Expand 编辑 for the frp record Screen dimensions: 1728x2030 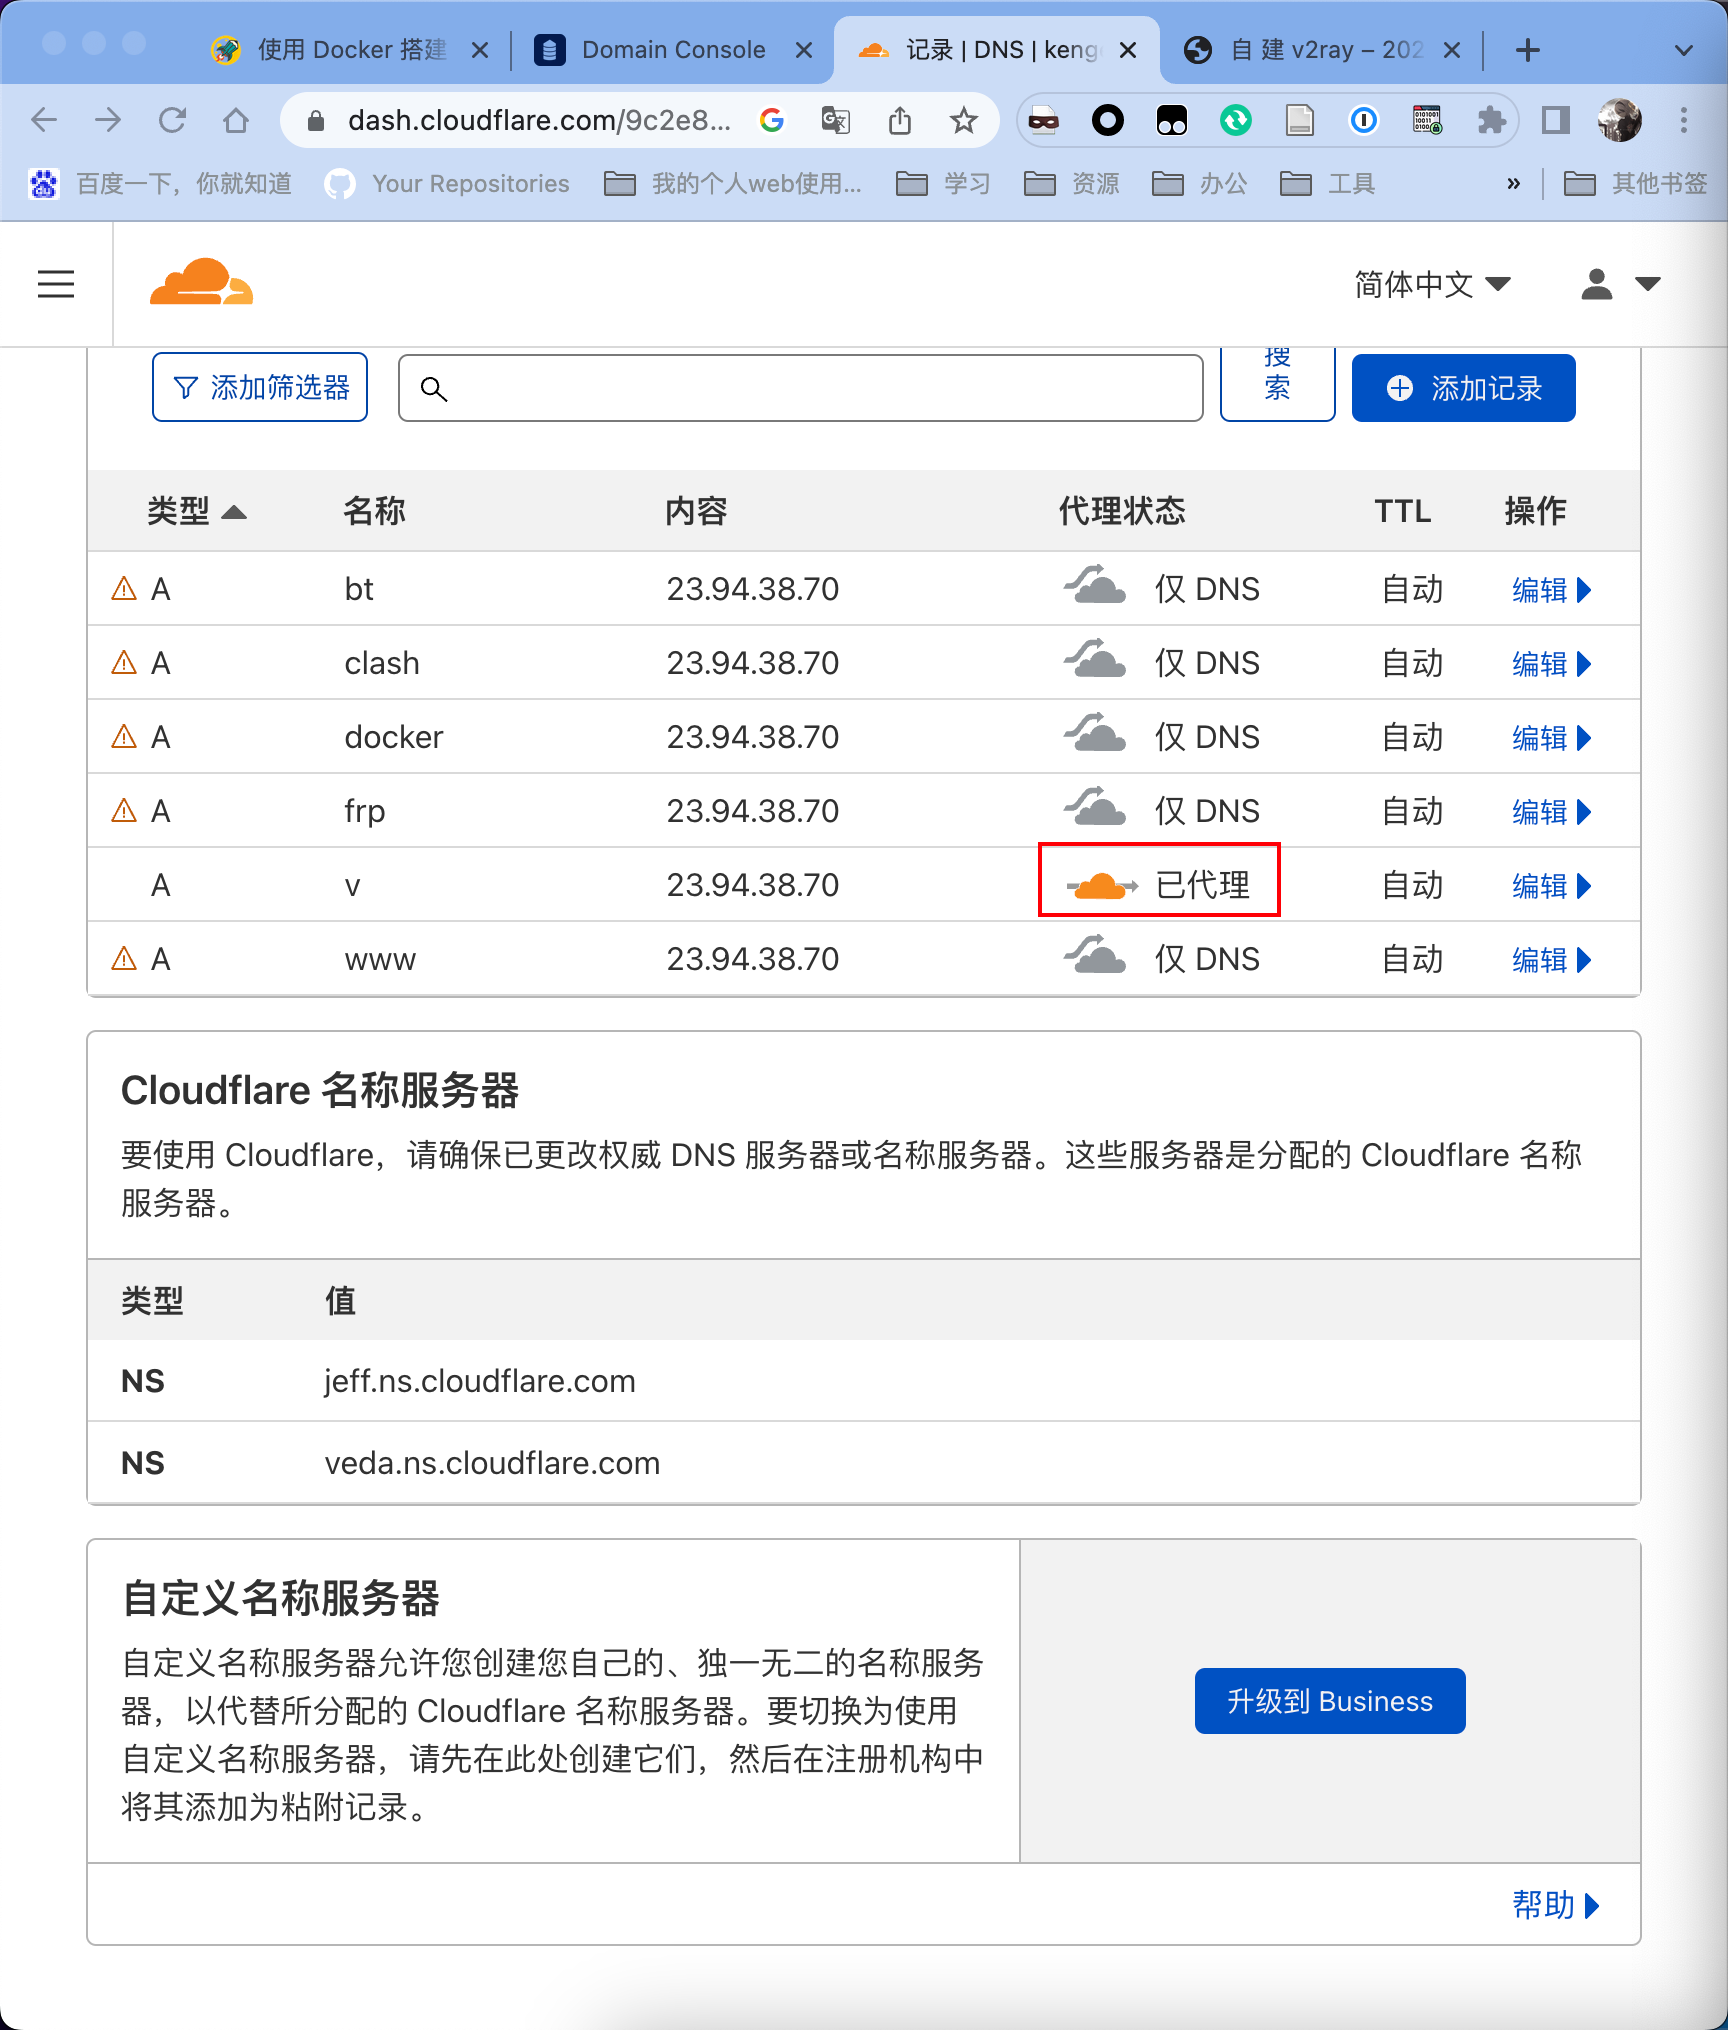1551,812
